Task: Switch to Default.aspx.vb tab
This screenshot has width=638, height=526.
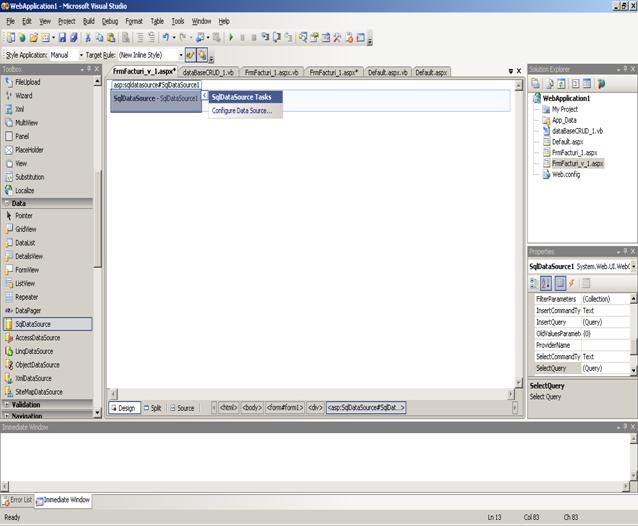Action: 387,72
